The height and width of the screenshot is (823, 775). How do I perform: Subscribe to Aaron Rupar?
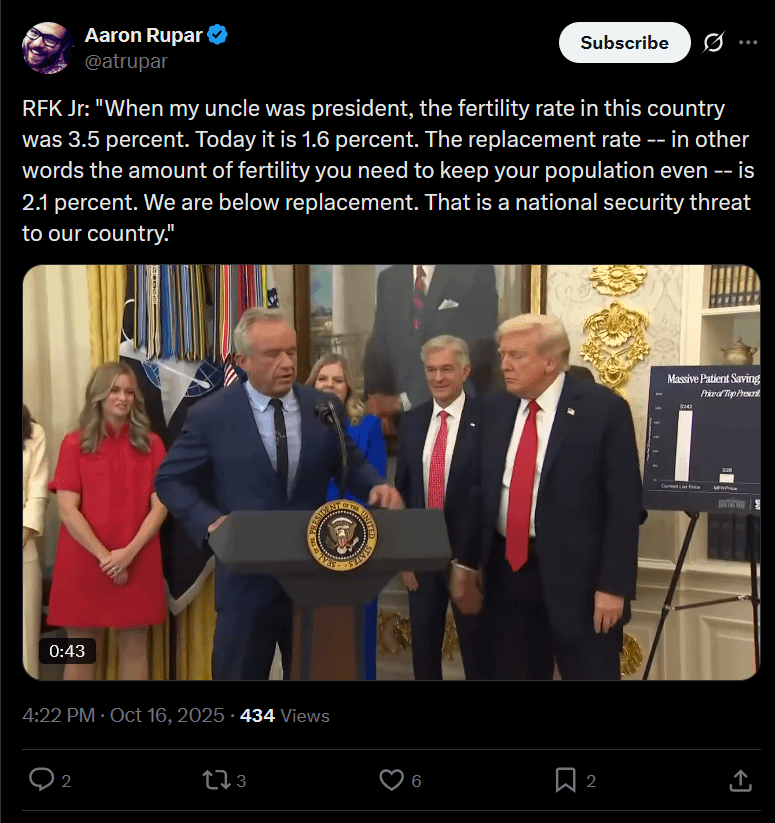pos(624,43)
